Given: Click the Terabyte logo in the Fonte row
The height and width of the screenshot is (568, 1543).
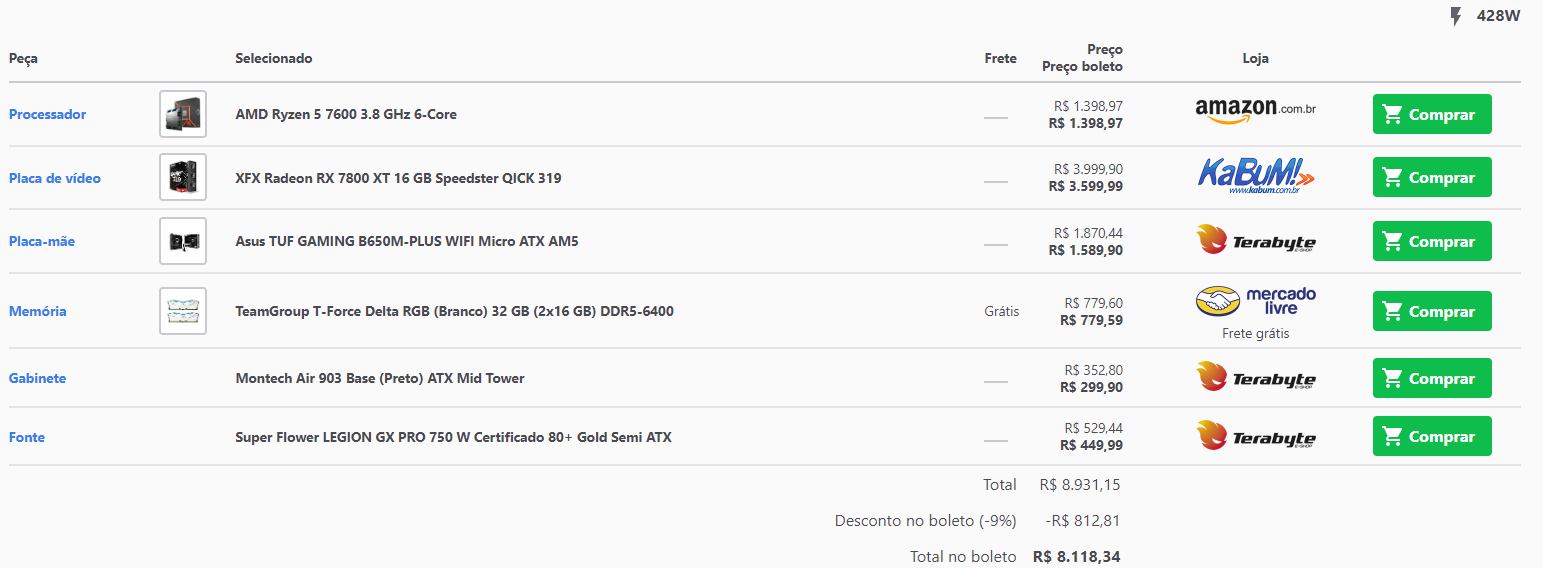Looking at the screenshot, I should (1255, 436).
